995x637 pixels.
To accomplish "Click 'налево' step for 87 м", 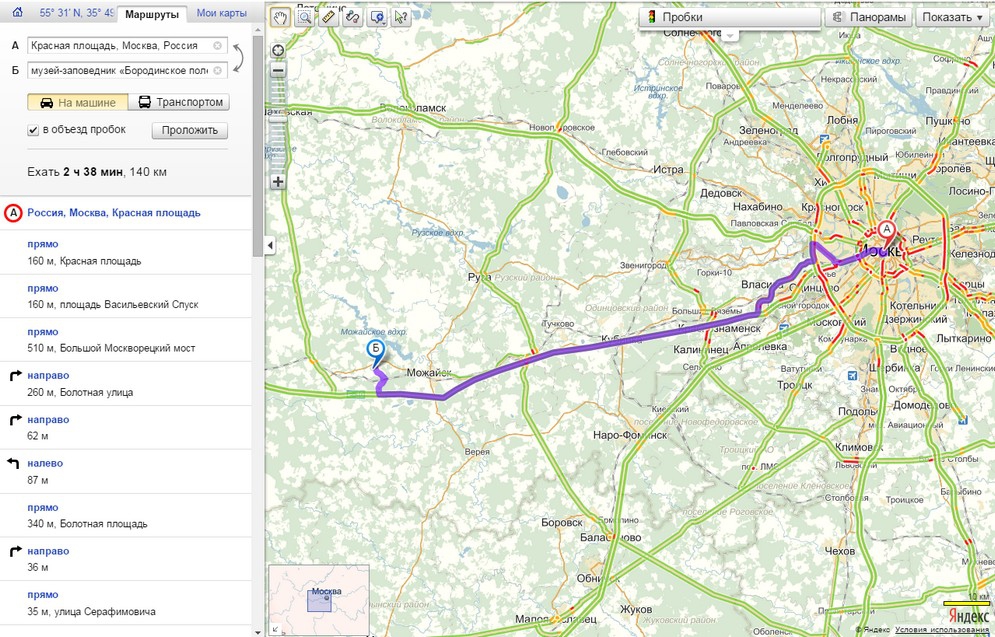I will tap(45, 463).
